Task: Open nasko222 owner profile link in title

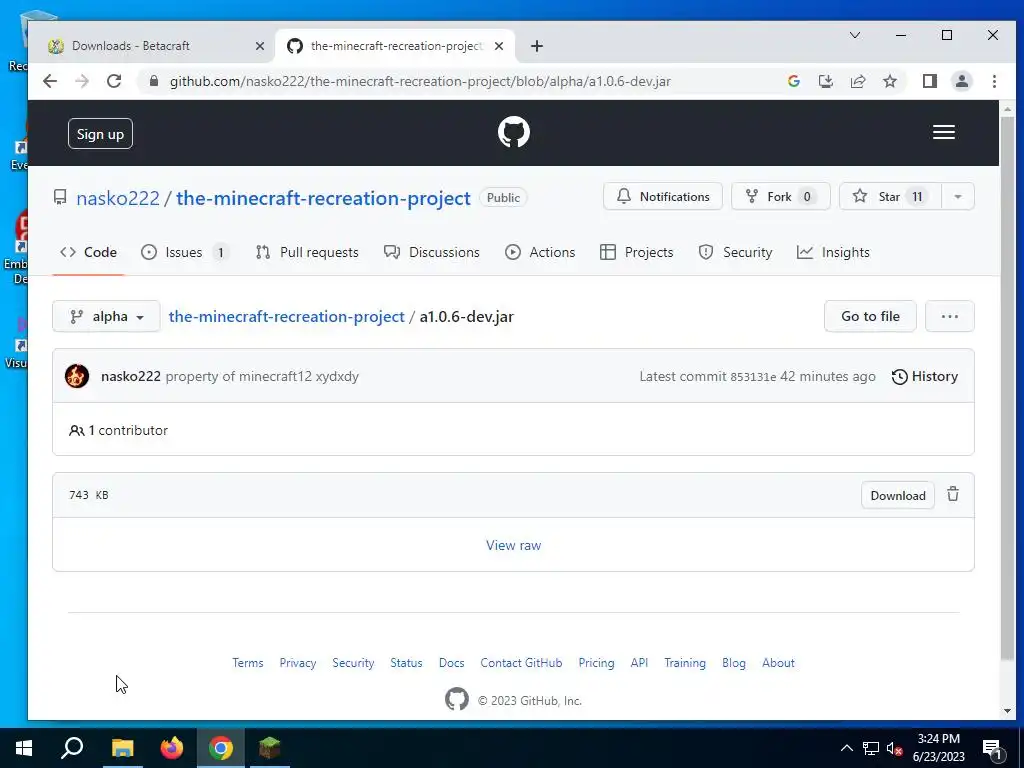Action: tap(118, 198)
